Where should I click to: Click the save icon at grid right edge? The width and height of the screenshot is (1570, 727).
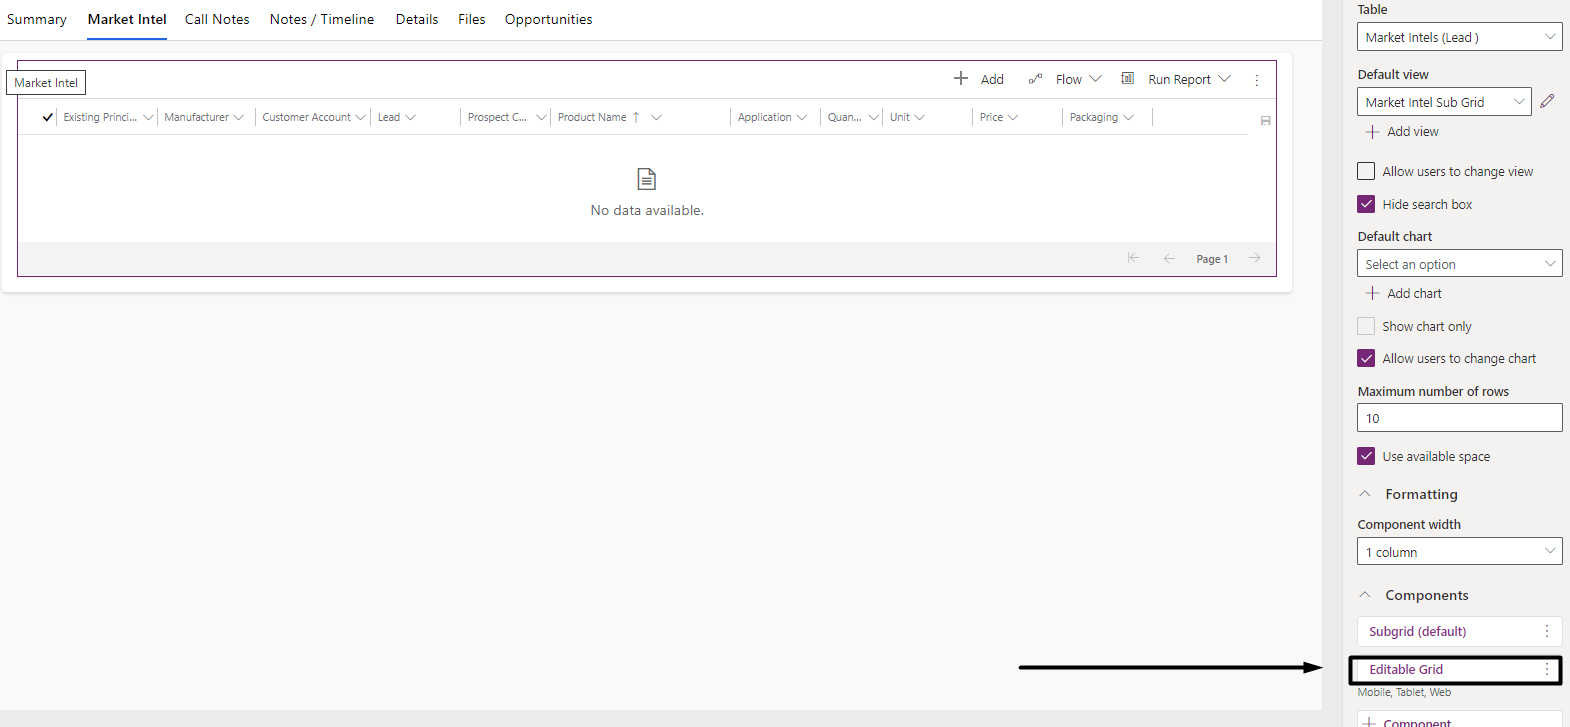pyautogui.click(x=1265, y=121)
